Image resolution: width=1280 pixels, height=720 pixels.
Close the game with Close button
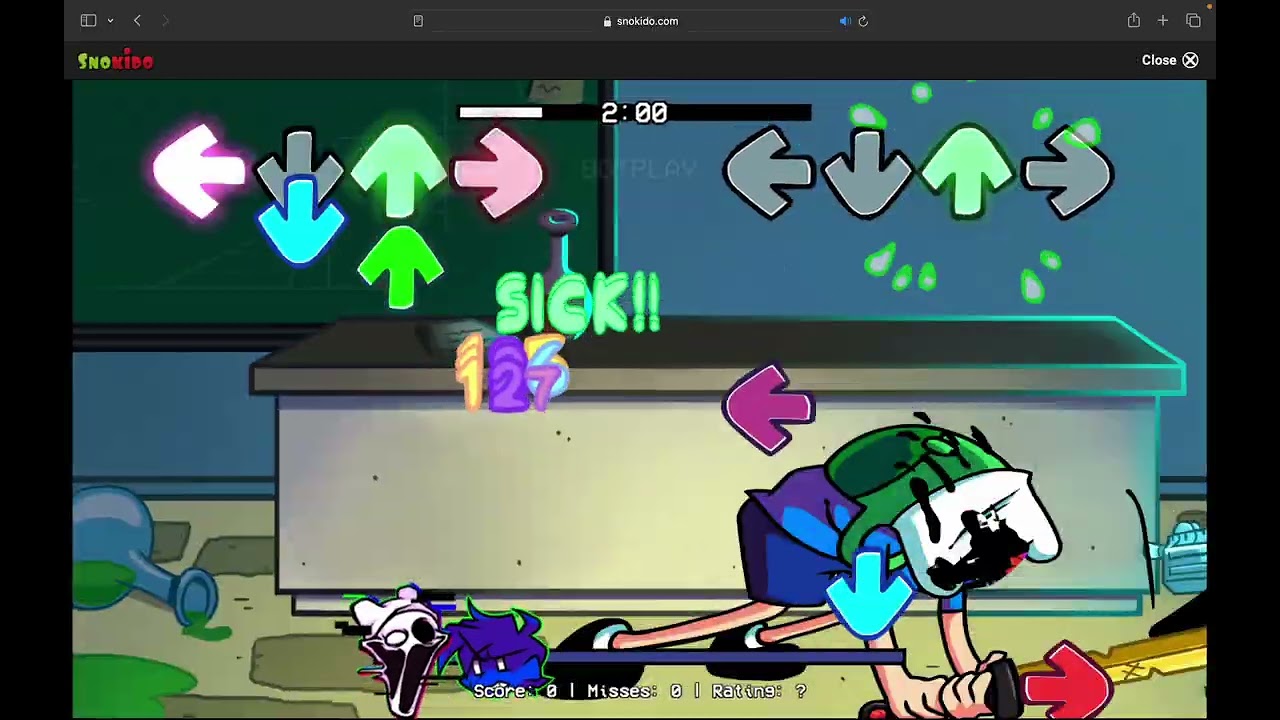pos(1170,60)
